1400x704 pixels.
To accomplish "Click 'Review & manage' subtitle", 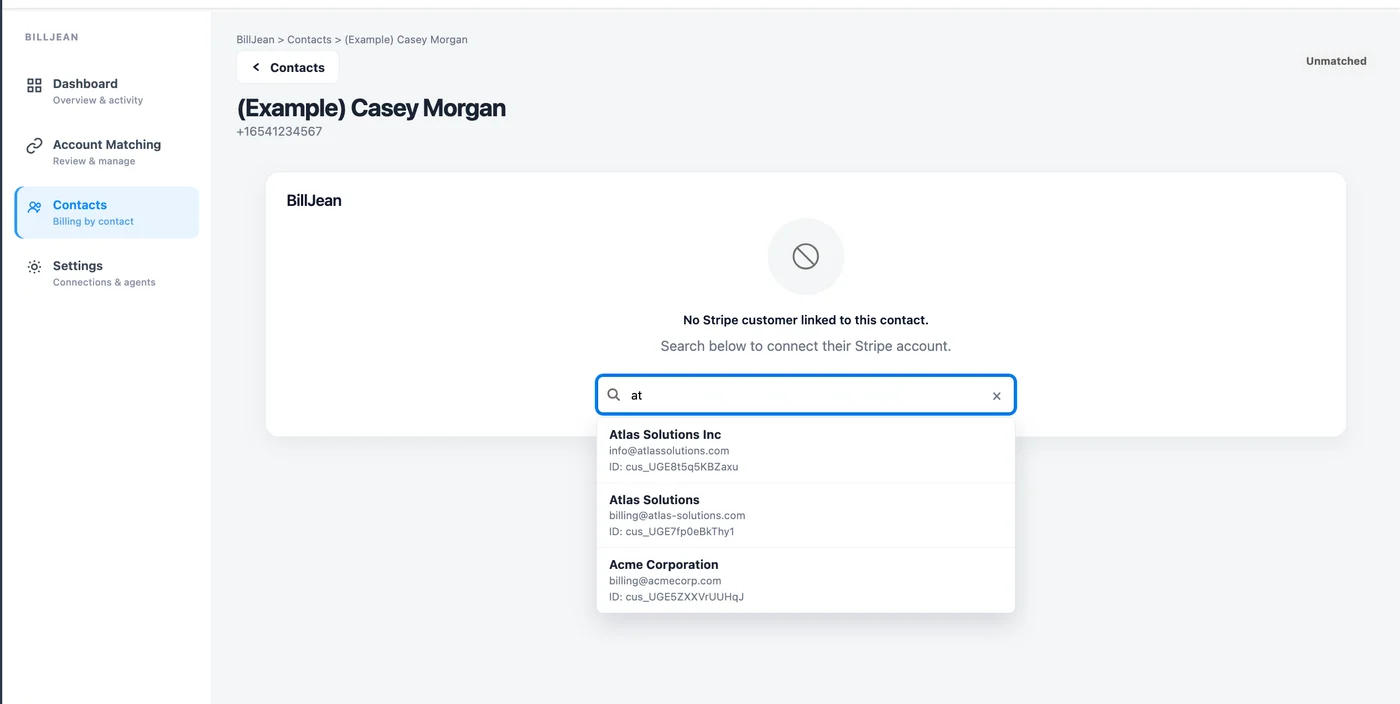I will pos(94,161).
